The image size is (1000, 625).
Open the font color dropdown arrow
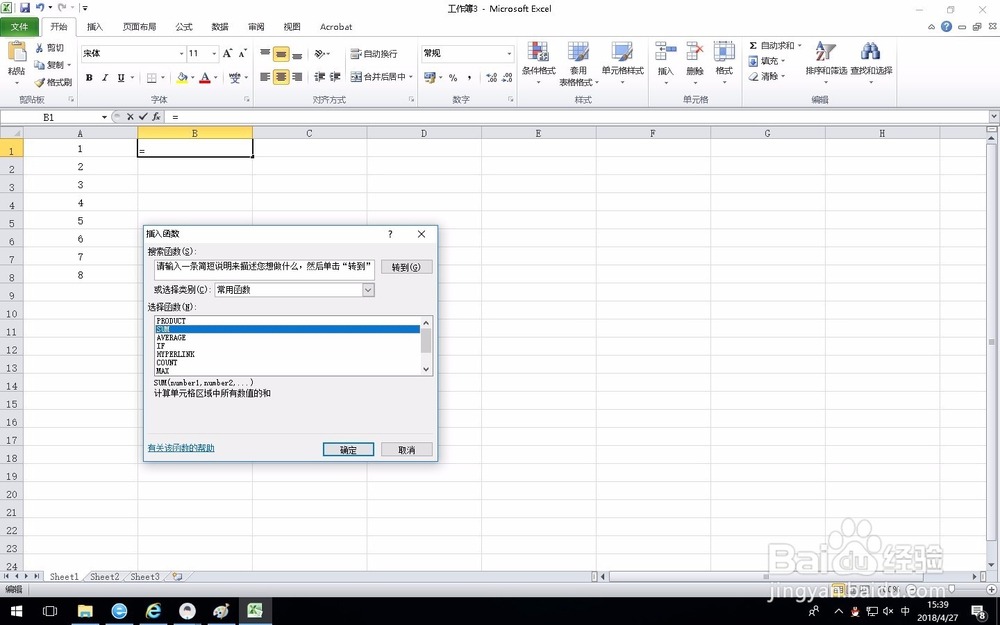pyautogui.click(x=216, y=78)
